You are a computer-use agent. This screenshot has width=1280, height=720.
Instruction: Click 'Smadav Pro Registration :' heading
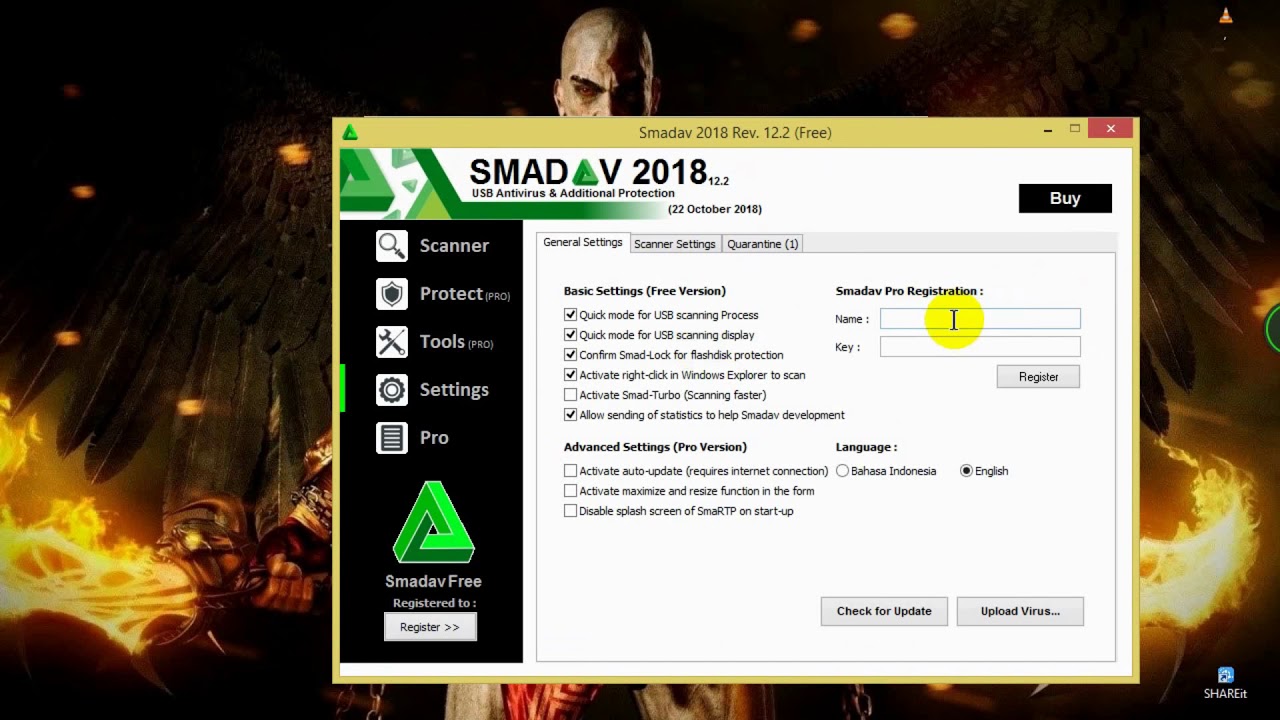[x=909, y=291]
